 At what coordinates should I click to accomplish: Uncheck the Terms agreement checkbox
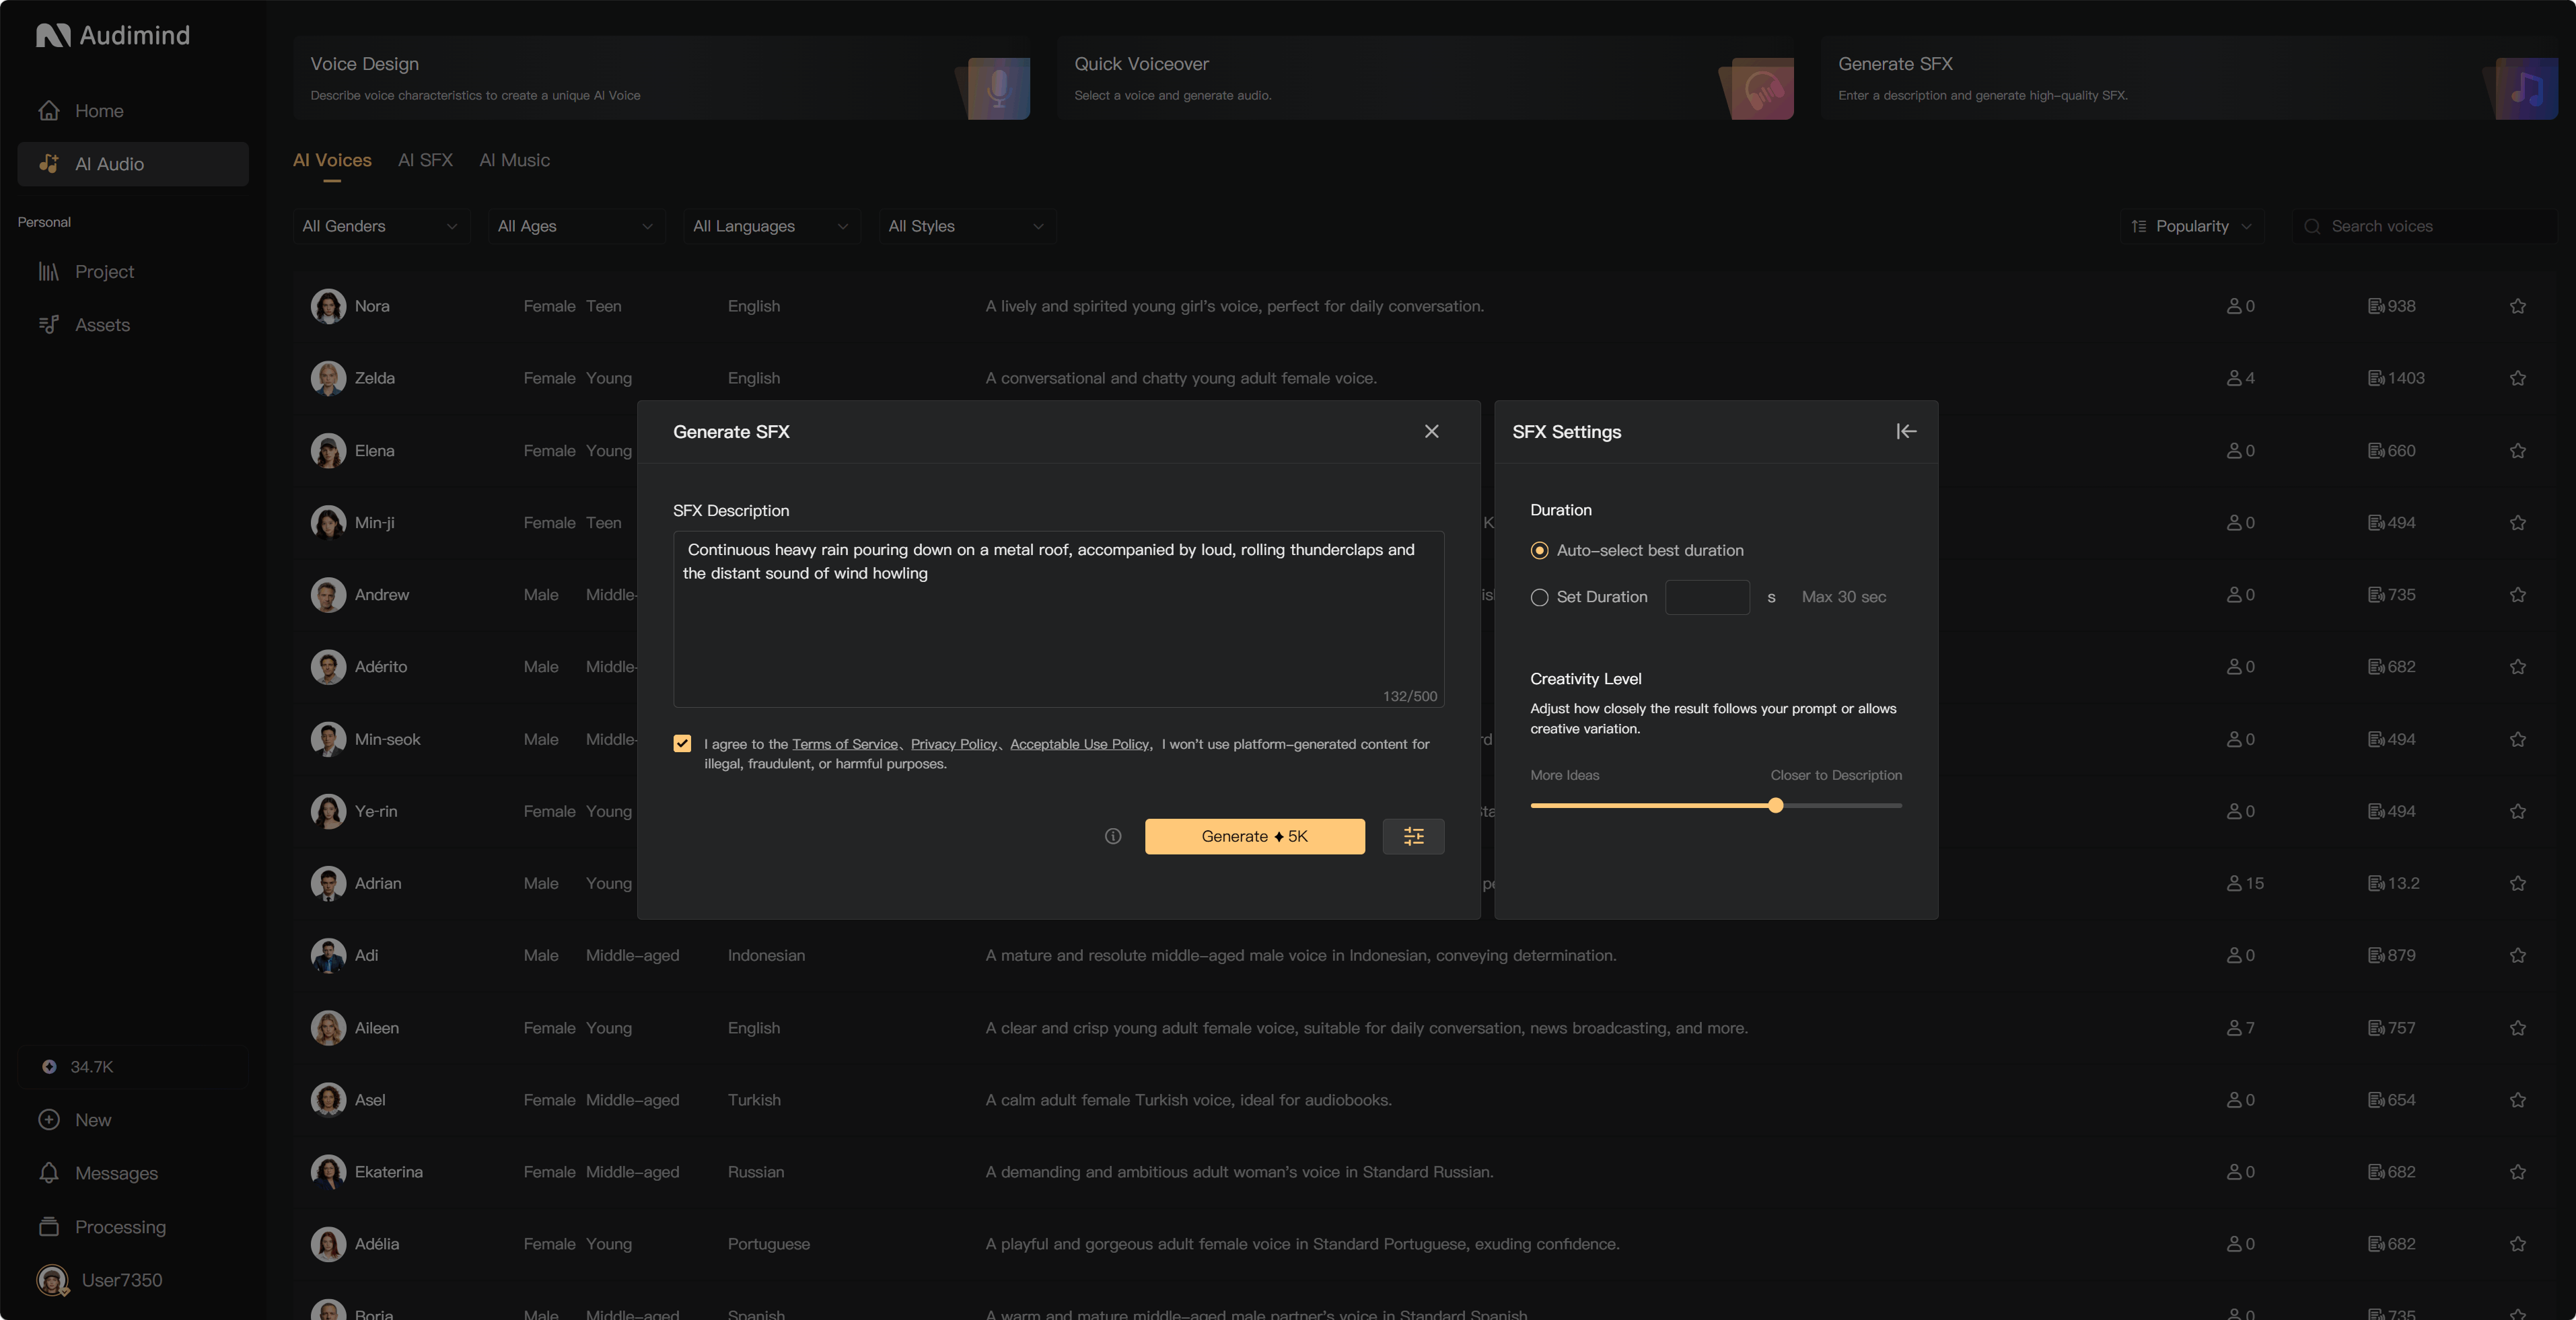coord(682,744)
